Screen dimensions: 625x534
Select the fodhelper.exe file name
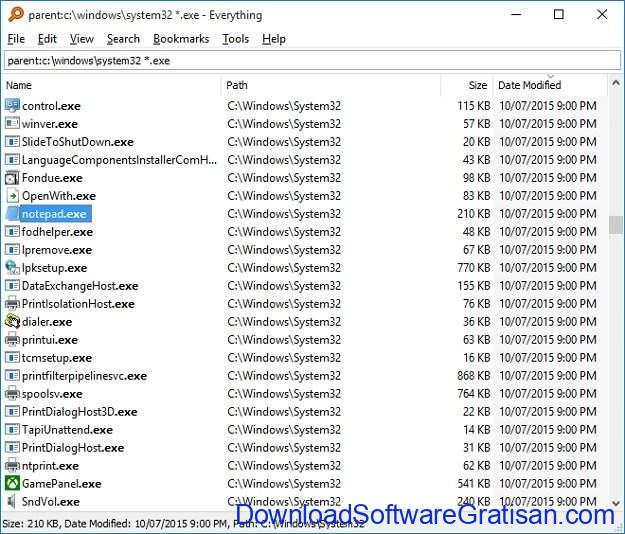tap(57, 232)
